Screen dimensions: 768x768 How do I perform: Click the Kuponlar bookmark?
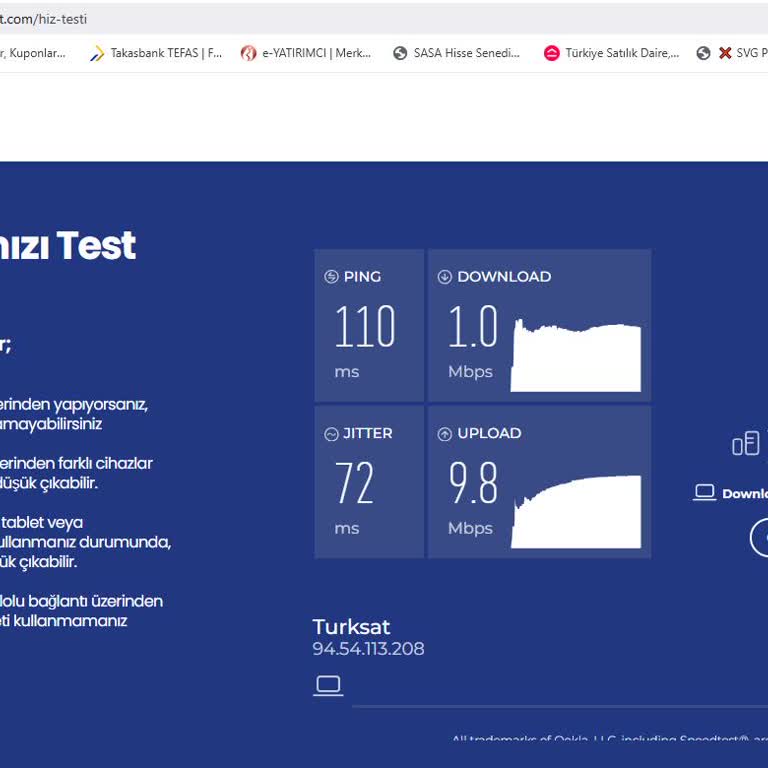point(33,53)
